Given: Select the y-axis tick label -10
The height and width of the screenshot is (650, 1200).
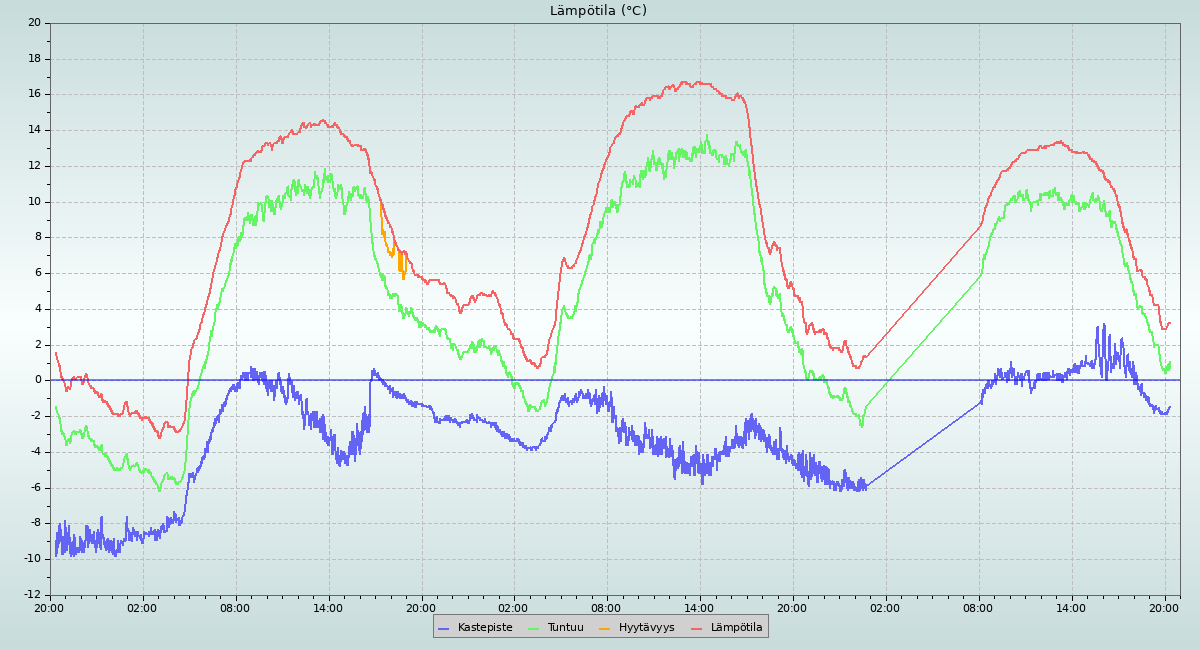Looking at the screenshot, I should tap(31, 559).
